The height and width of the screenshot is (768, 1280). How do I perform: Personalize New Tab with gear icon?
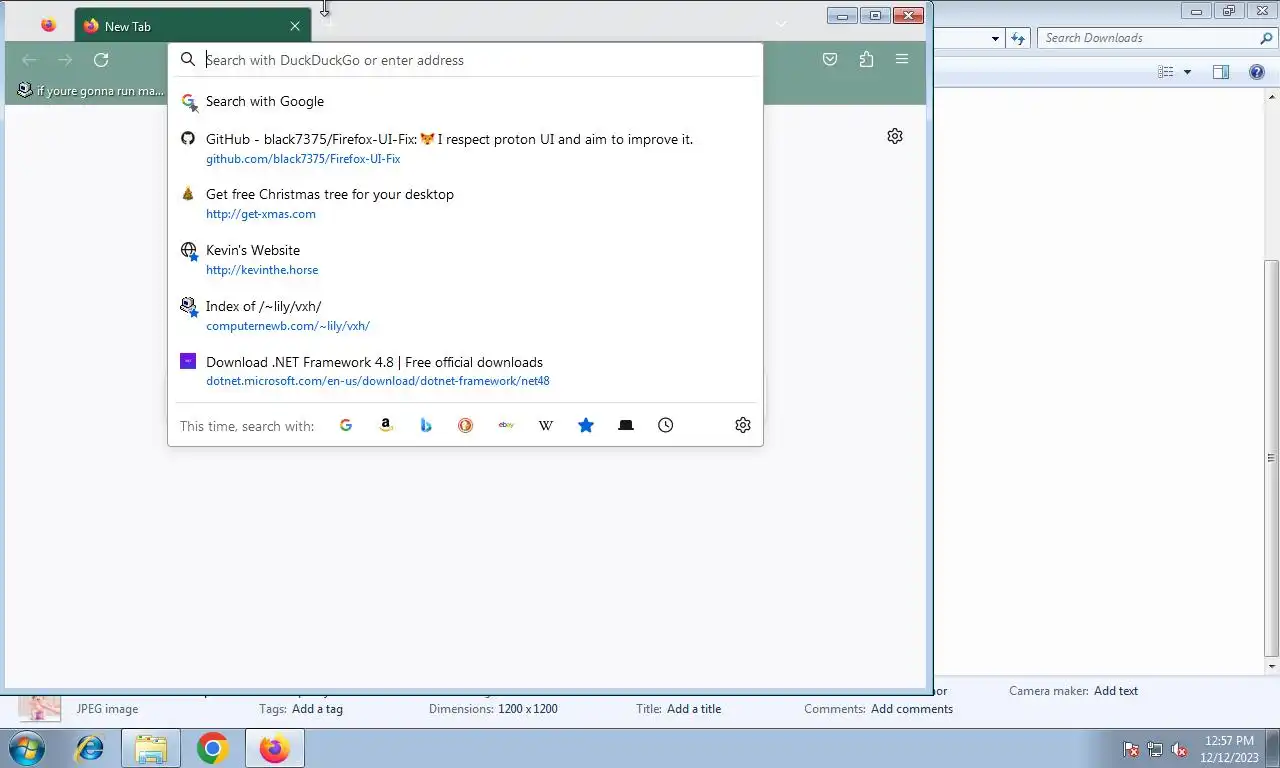(x=895, y=136)
